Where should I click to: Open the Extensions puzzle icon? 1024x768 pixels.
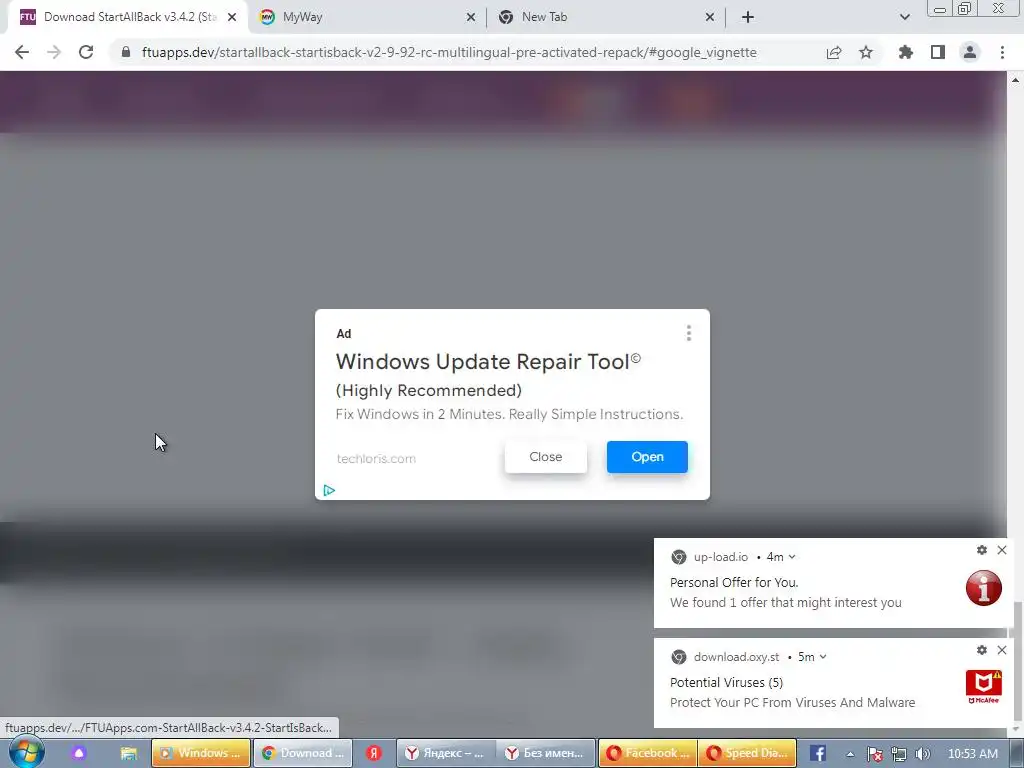[906, 52]
